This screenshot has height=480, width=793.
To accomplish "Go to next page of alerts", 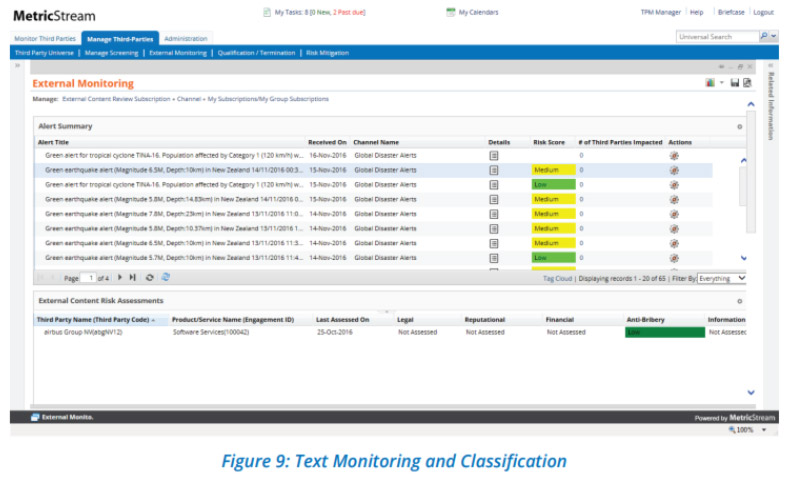I will click(x=120, y=277).
